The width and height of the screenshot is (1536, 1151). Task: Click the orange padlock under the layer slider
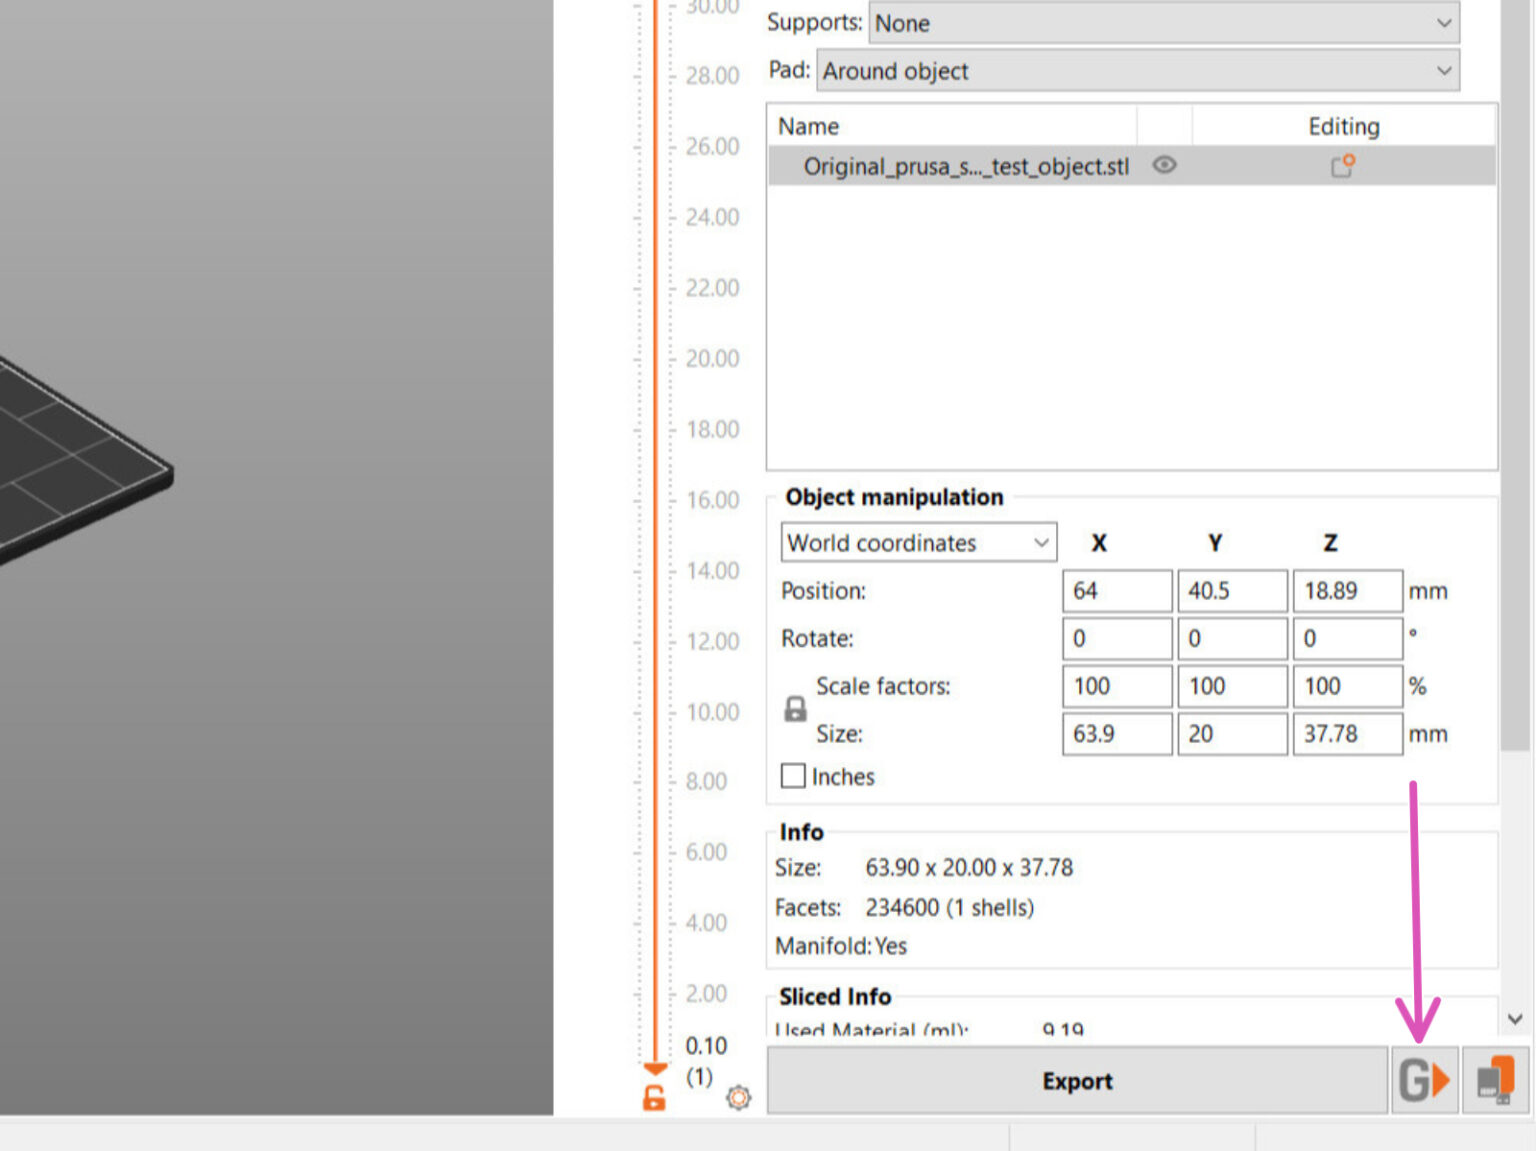(654, 1098)
